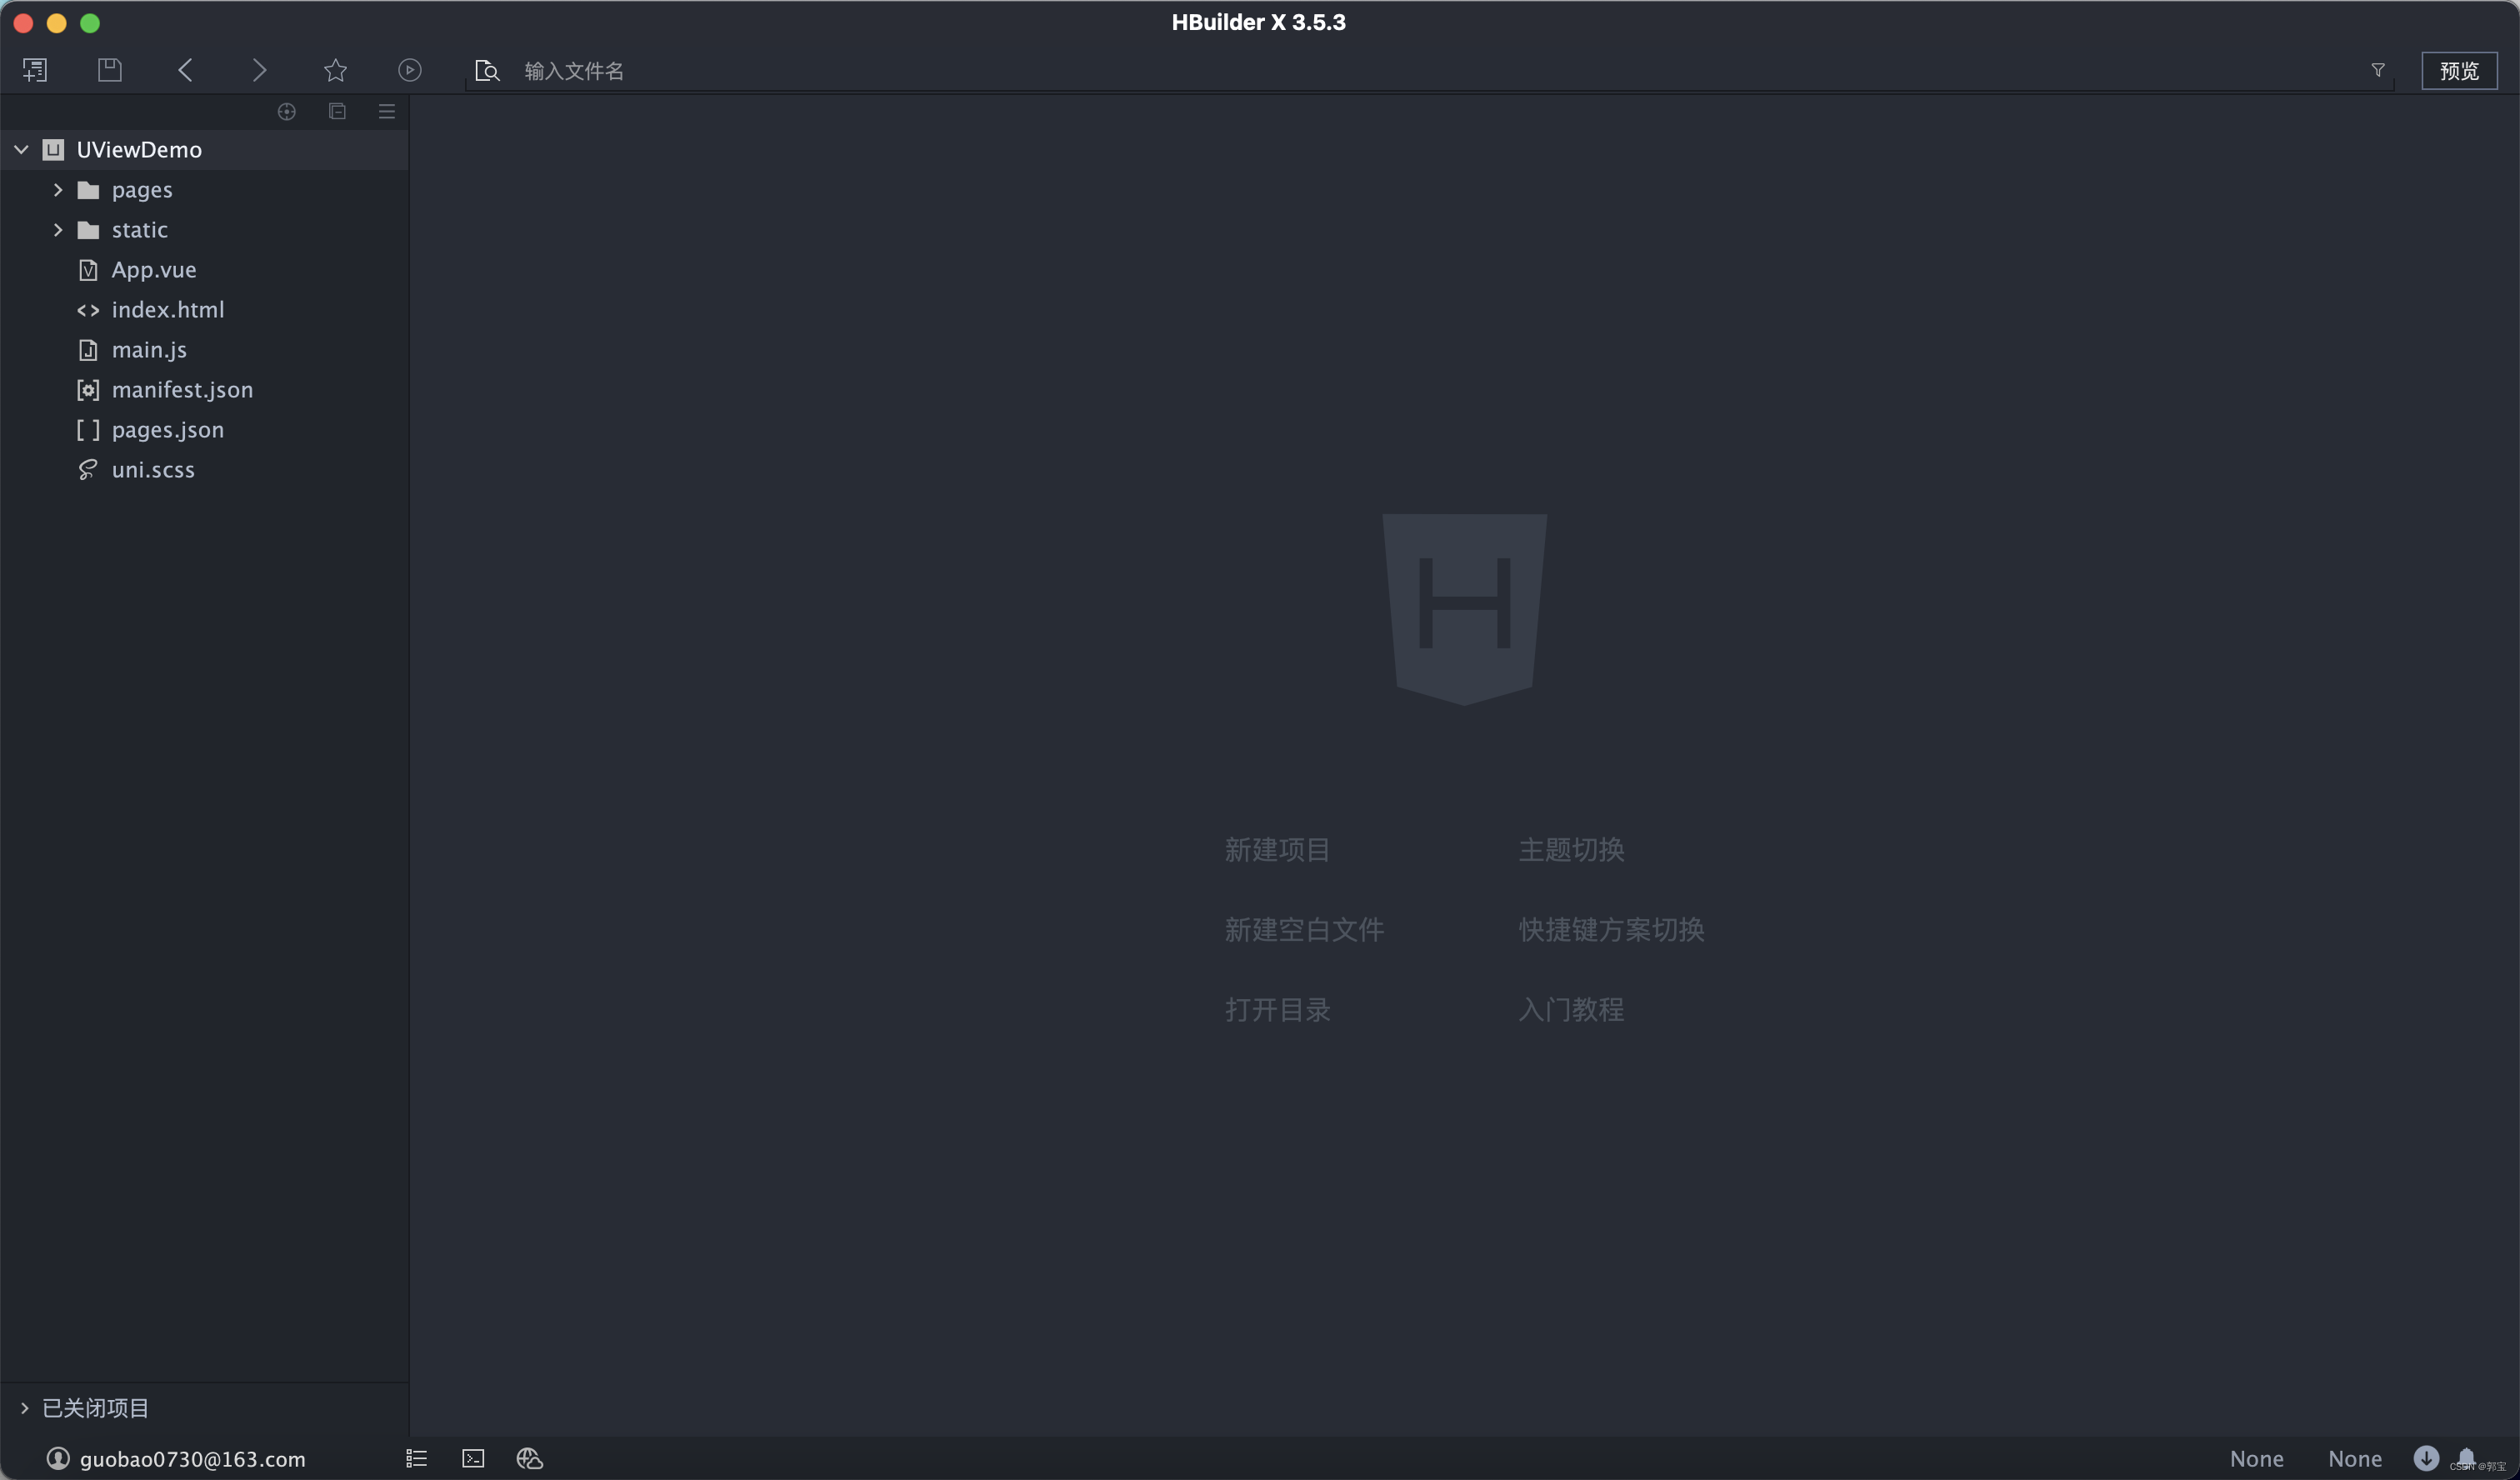Expand the static folder
The image size is (2520, 1480).
58,230
